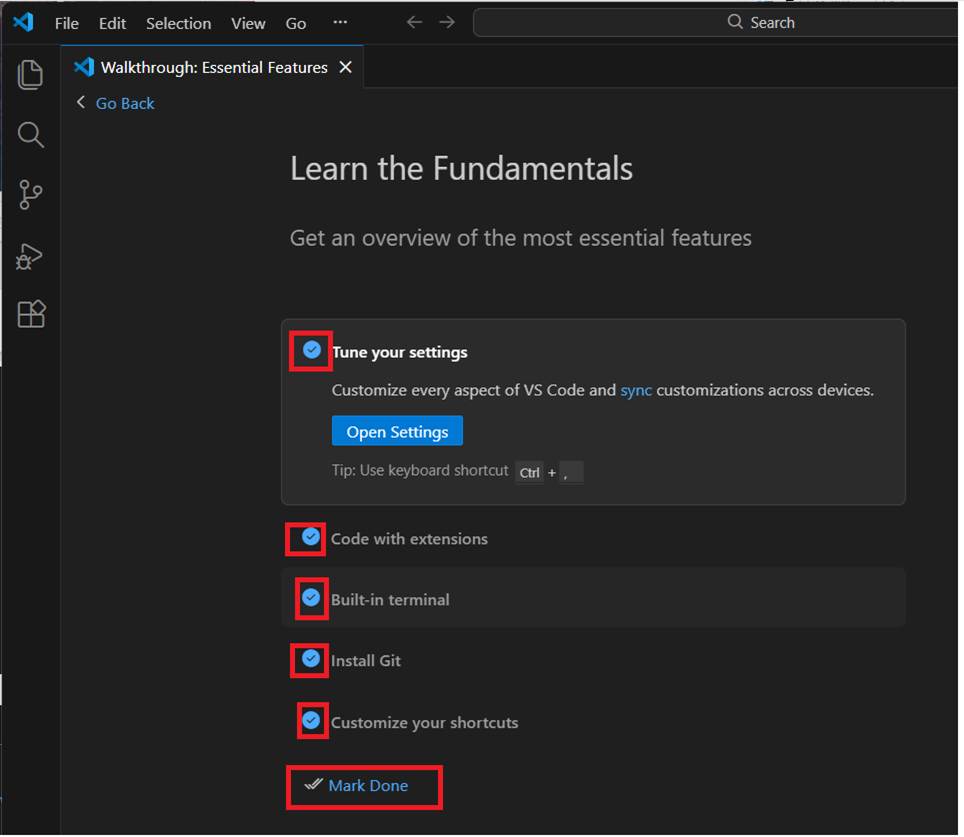Close the Walkthrough: Essential Features tab

click(x=346, y=67)
